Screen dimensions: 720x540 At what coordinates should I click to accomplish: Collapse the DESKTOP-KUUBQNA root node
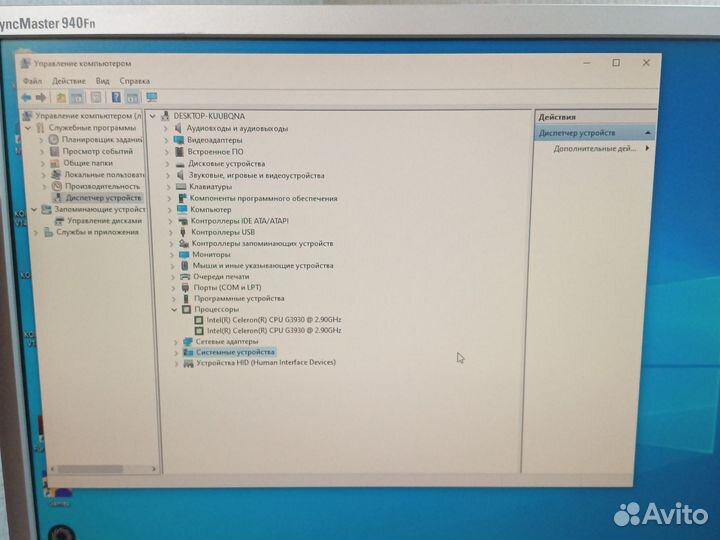click(x=153, y=117)
